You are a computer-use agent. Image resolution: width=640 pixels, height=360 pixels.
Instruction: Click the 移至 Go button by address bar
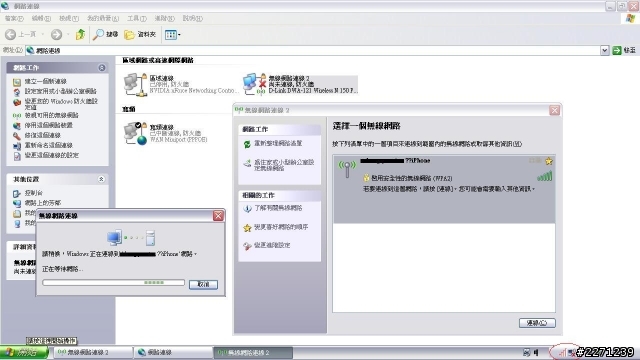point(624,50)
